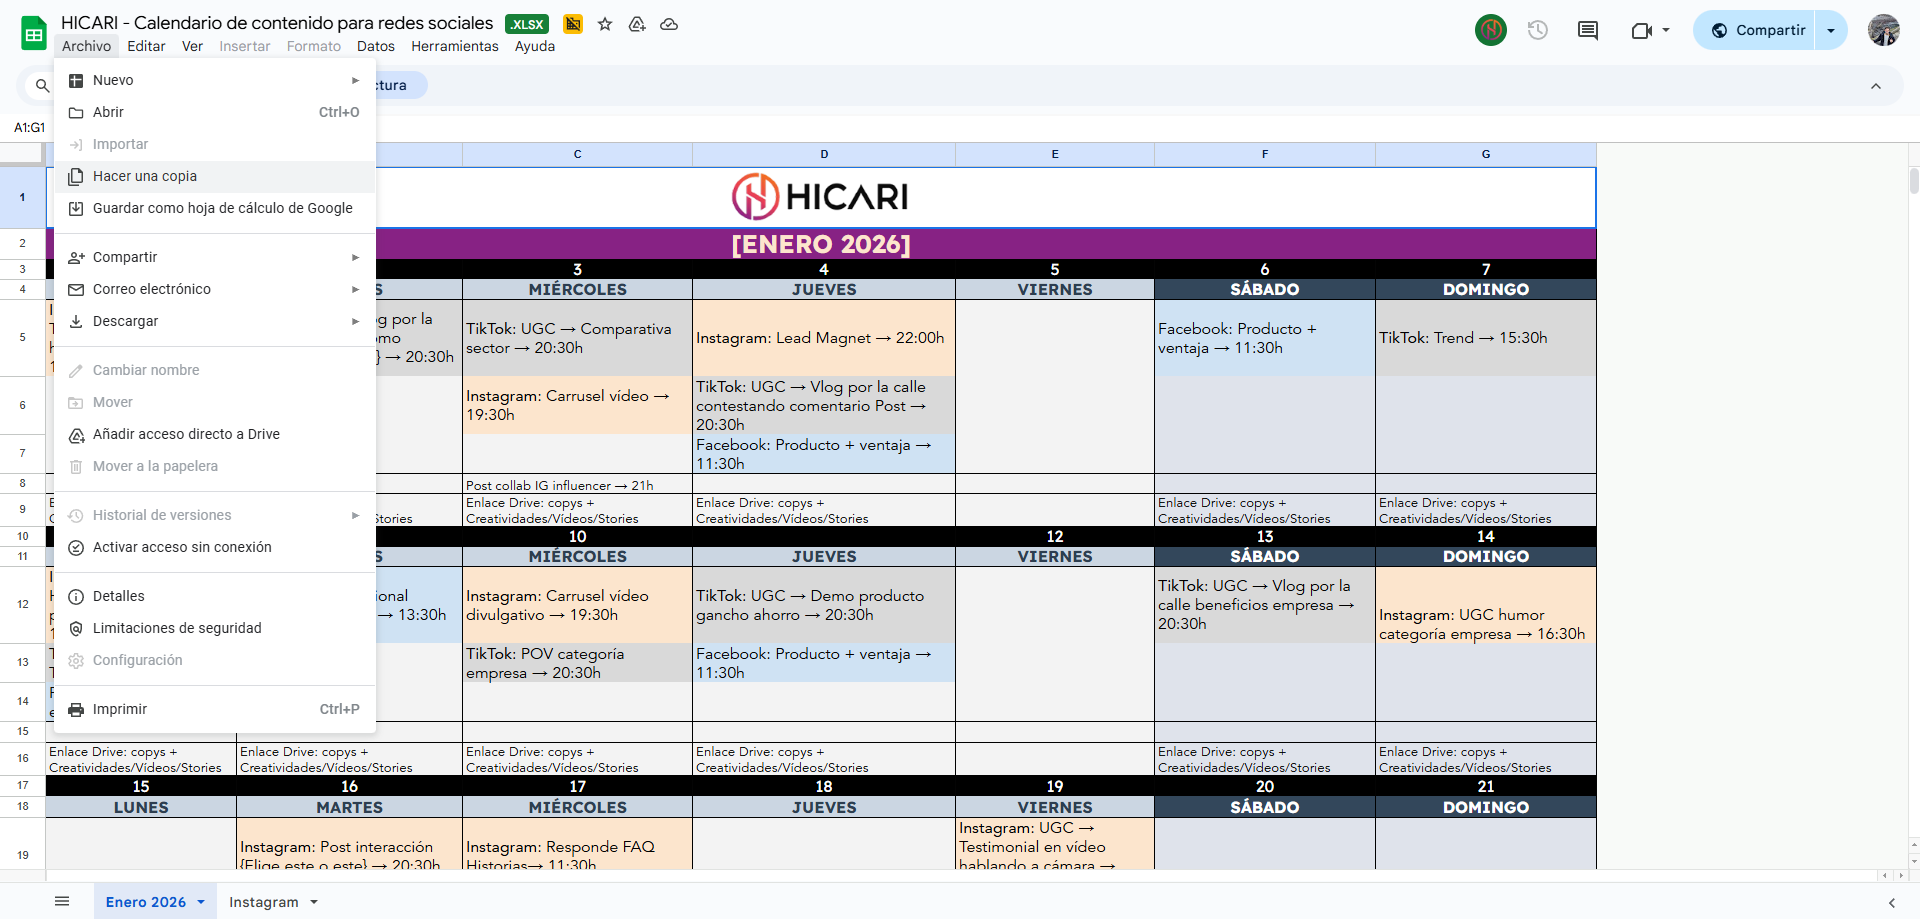Click the Compartir button
Screen dimensions: 1920x919
point(1764,30)
